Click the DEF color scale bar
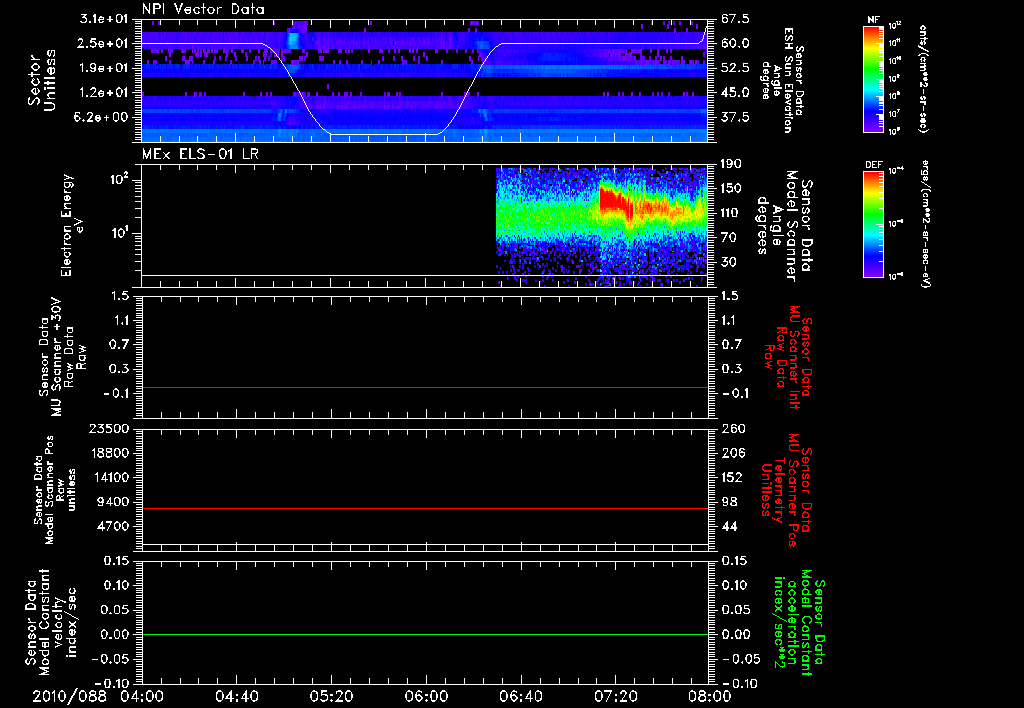The height and width of the screenshot is (708, 1024). coord(873,224)
